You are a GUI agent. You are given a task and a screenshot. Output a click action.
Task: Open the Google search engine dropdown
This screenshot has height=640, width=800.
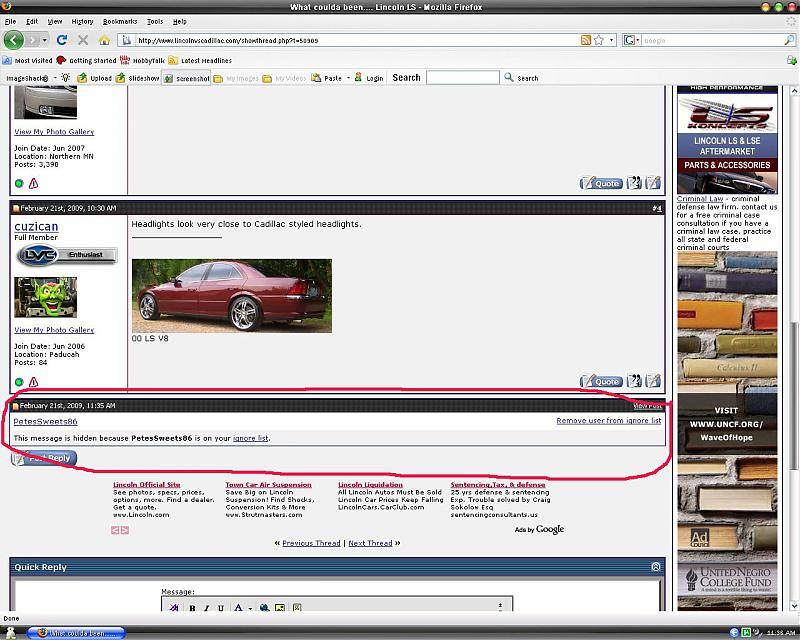click(632, 40)
